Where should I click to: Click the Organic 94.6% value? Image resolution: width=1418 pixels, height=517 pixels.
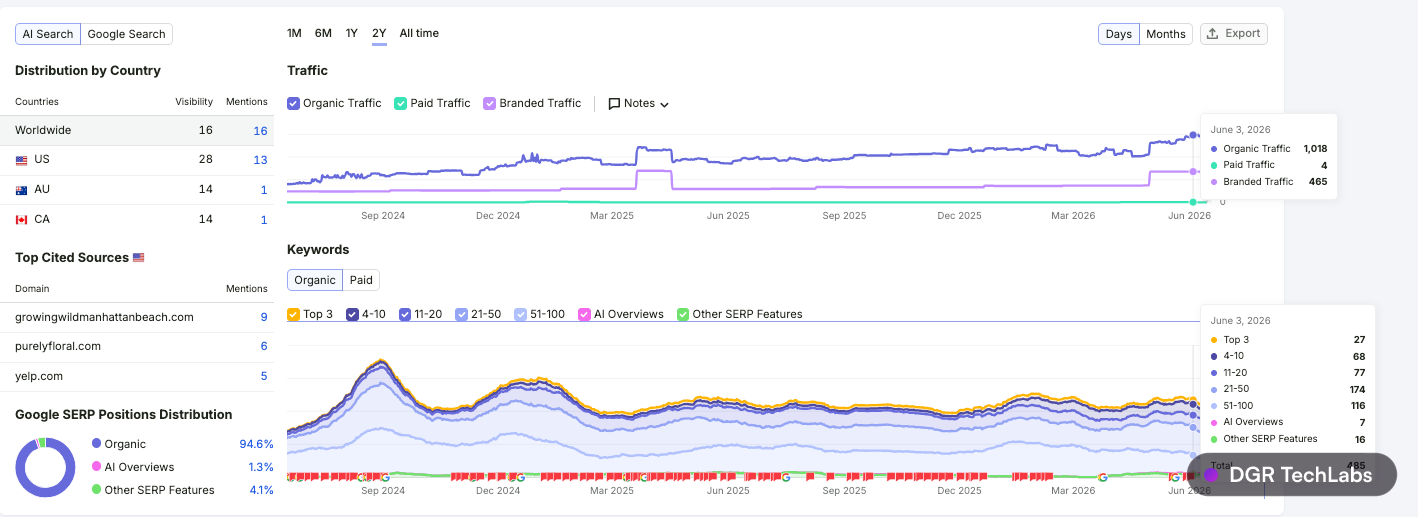(x=256, y=444)
